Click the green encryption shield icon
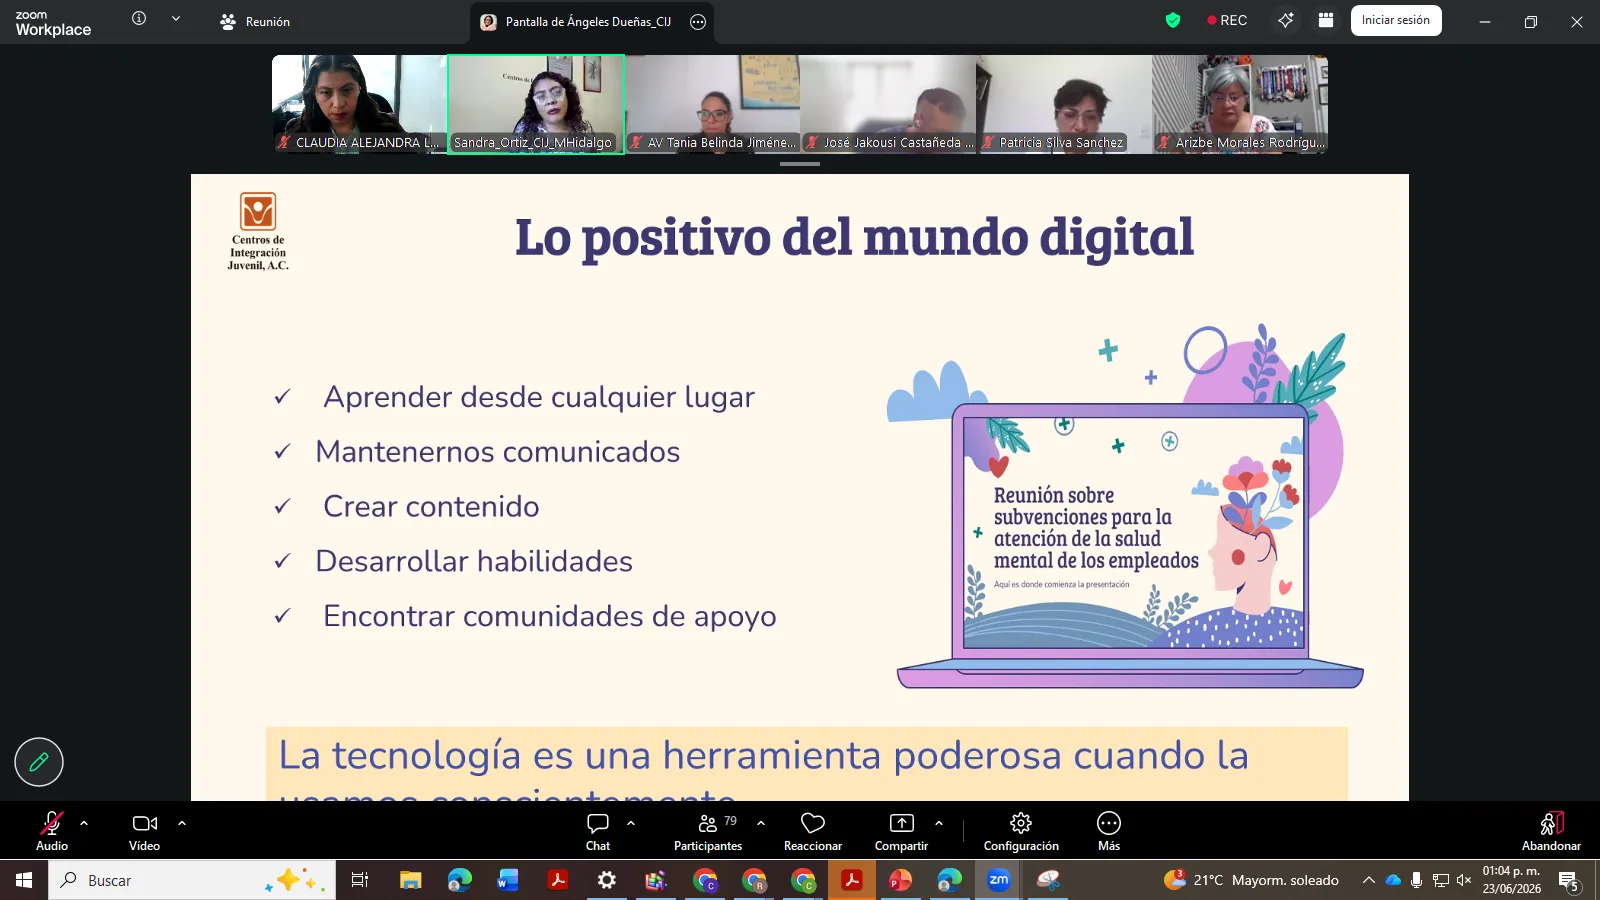This screenshot has height=900, width=1600. 1173,20
